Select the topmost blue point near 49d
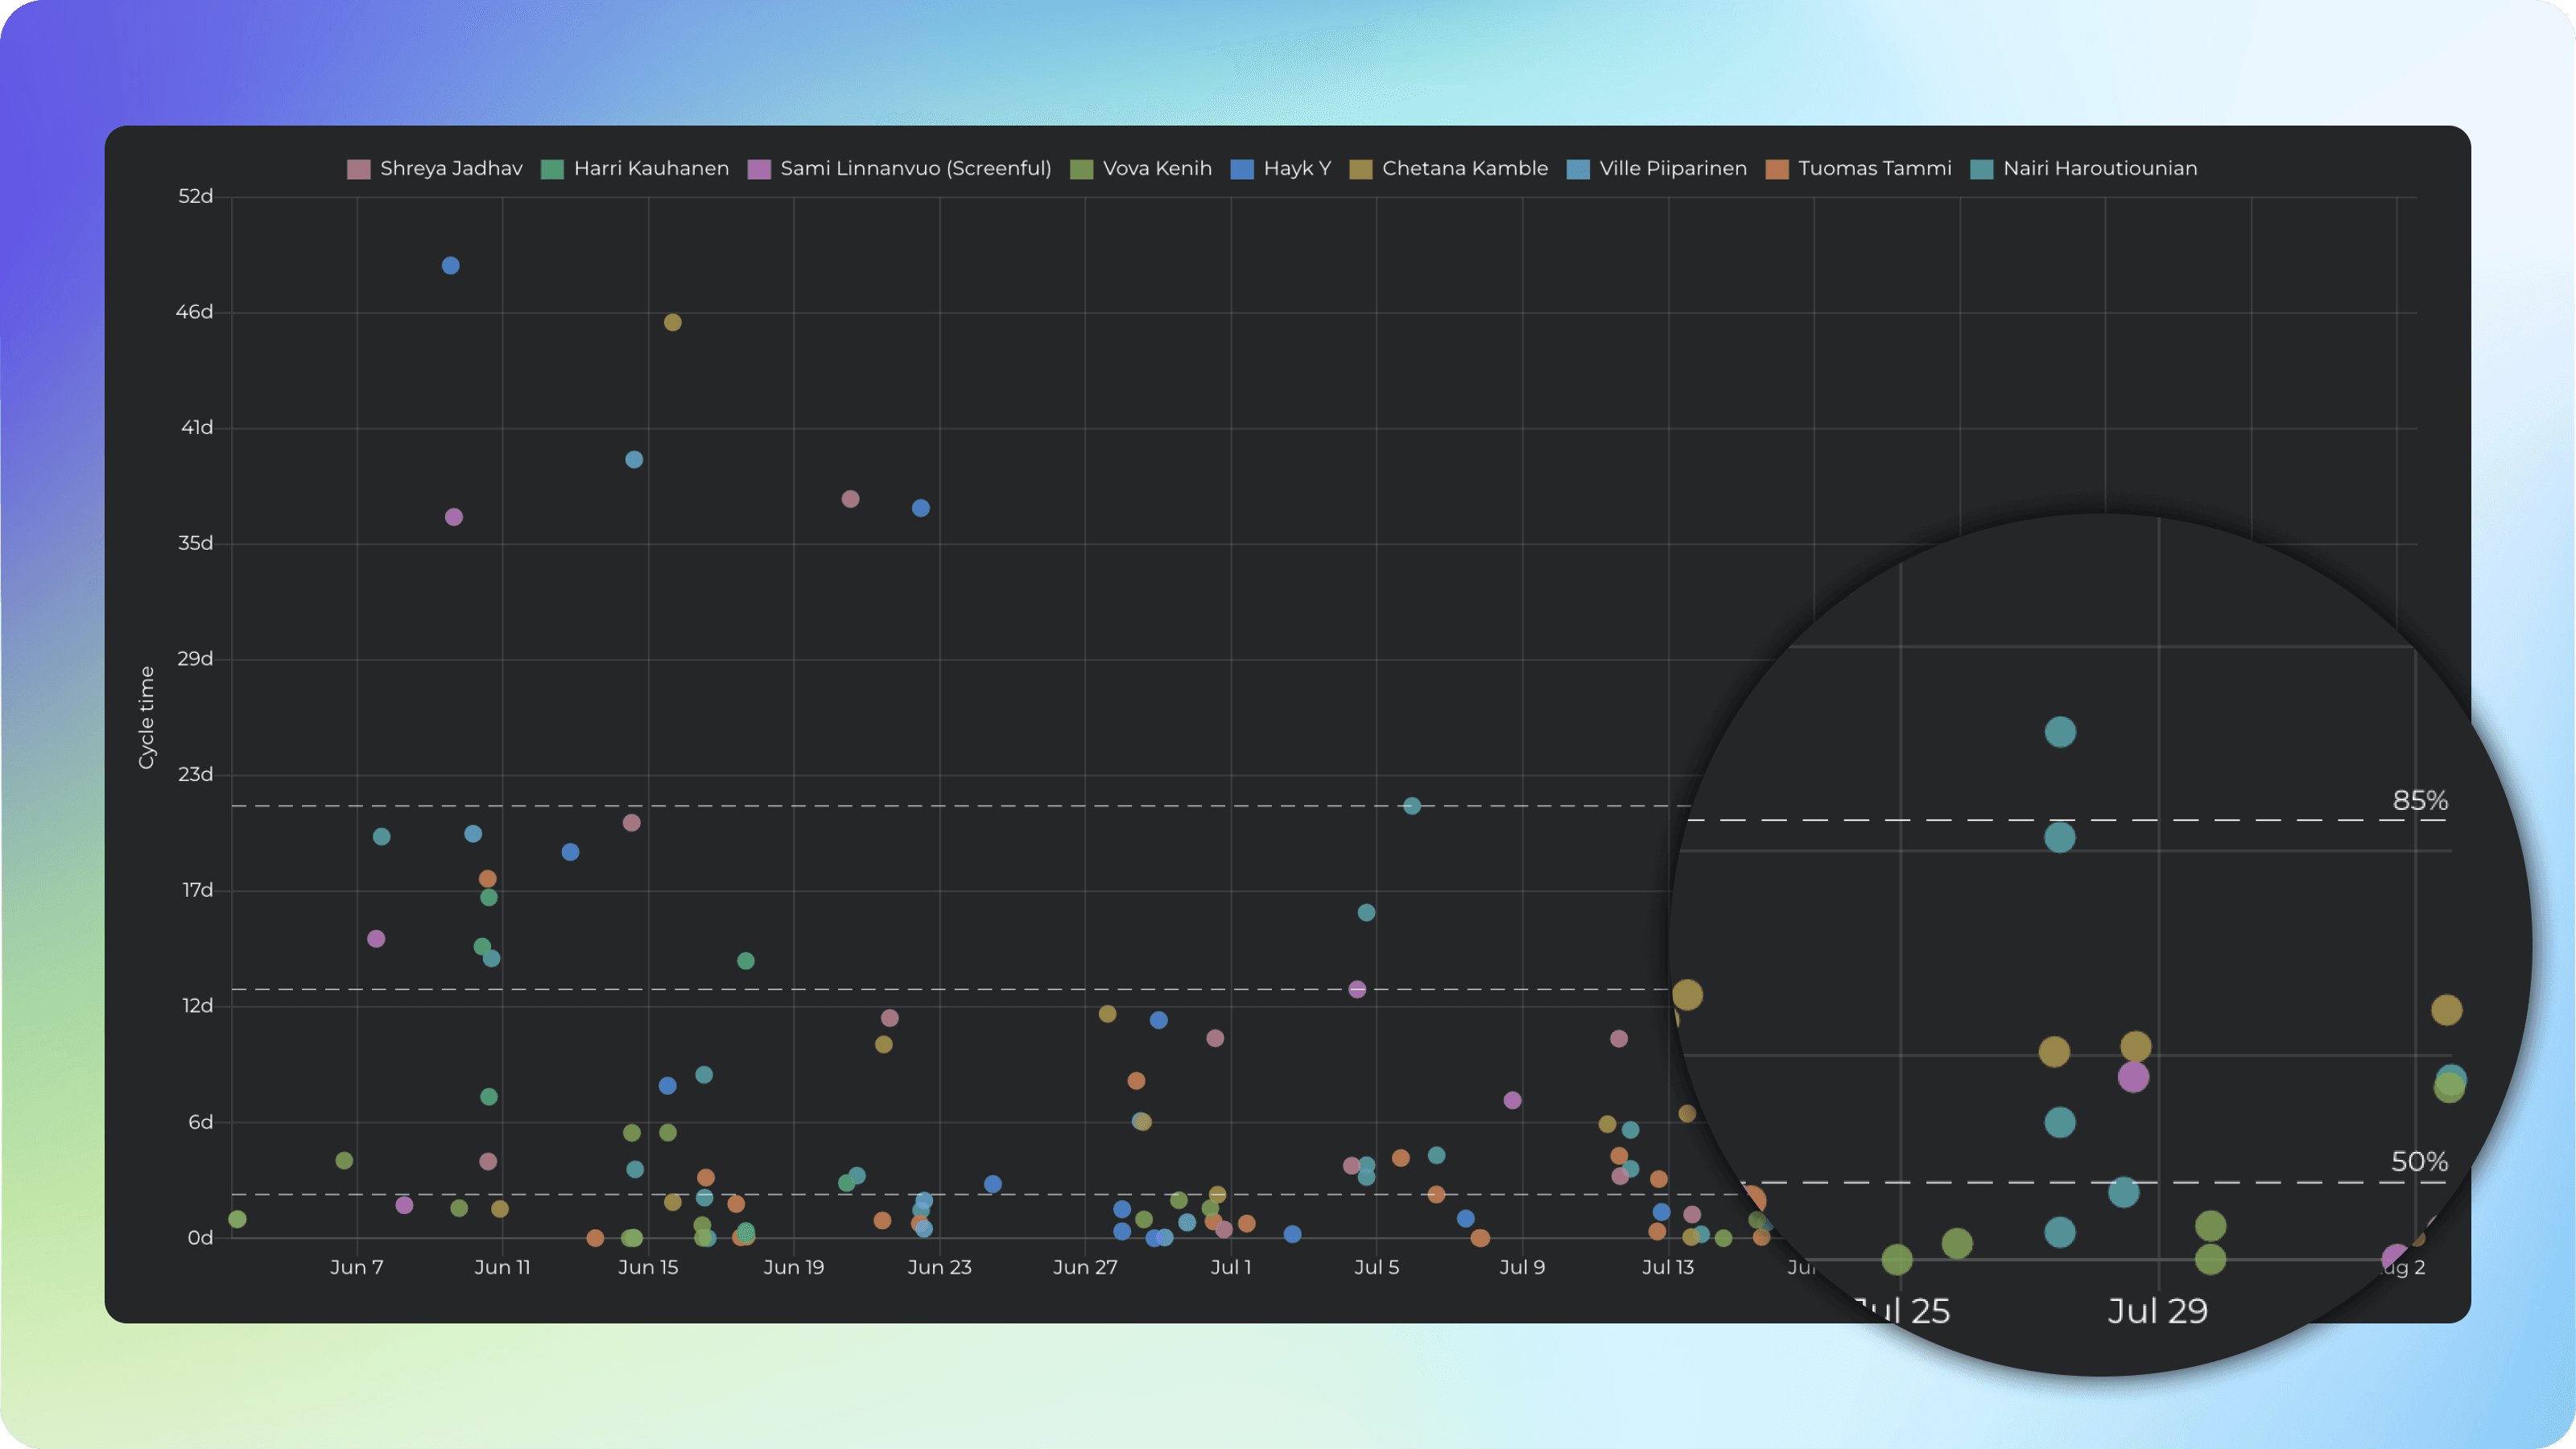2576x1449 pixels. tap(451, 266)
